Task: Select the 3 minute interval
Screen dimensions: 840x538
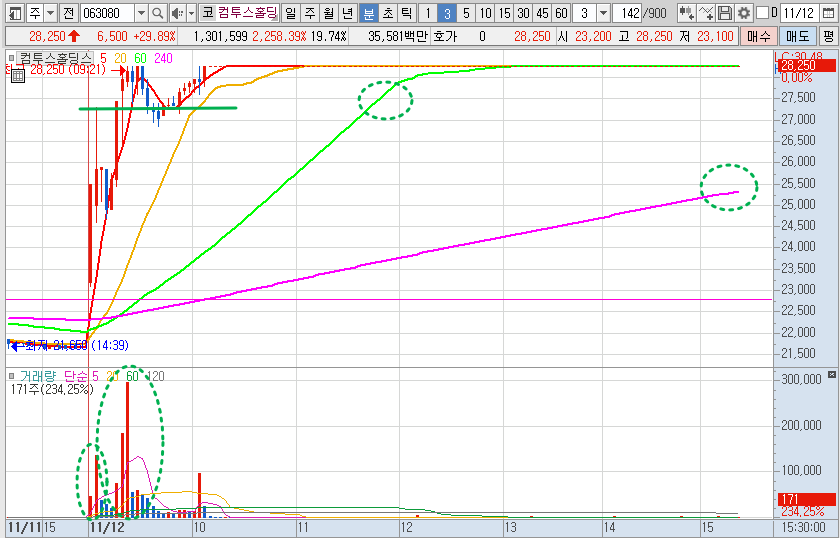Action: pos(447,13)
